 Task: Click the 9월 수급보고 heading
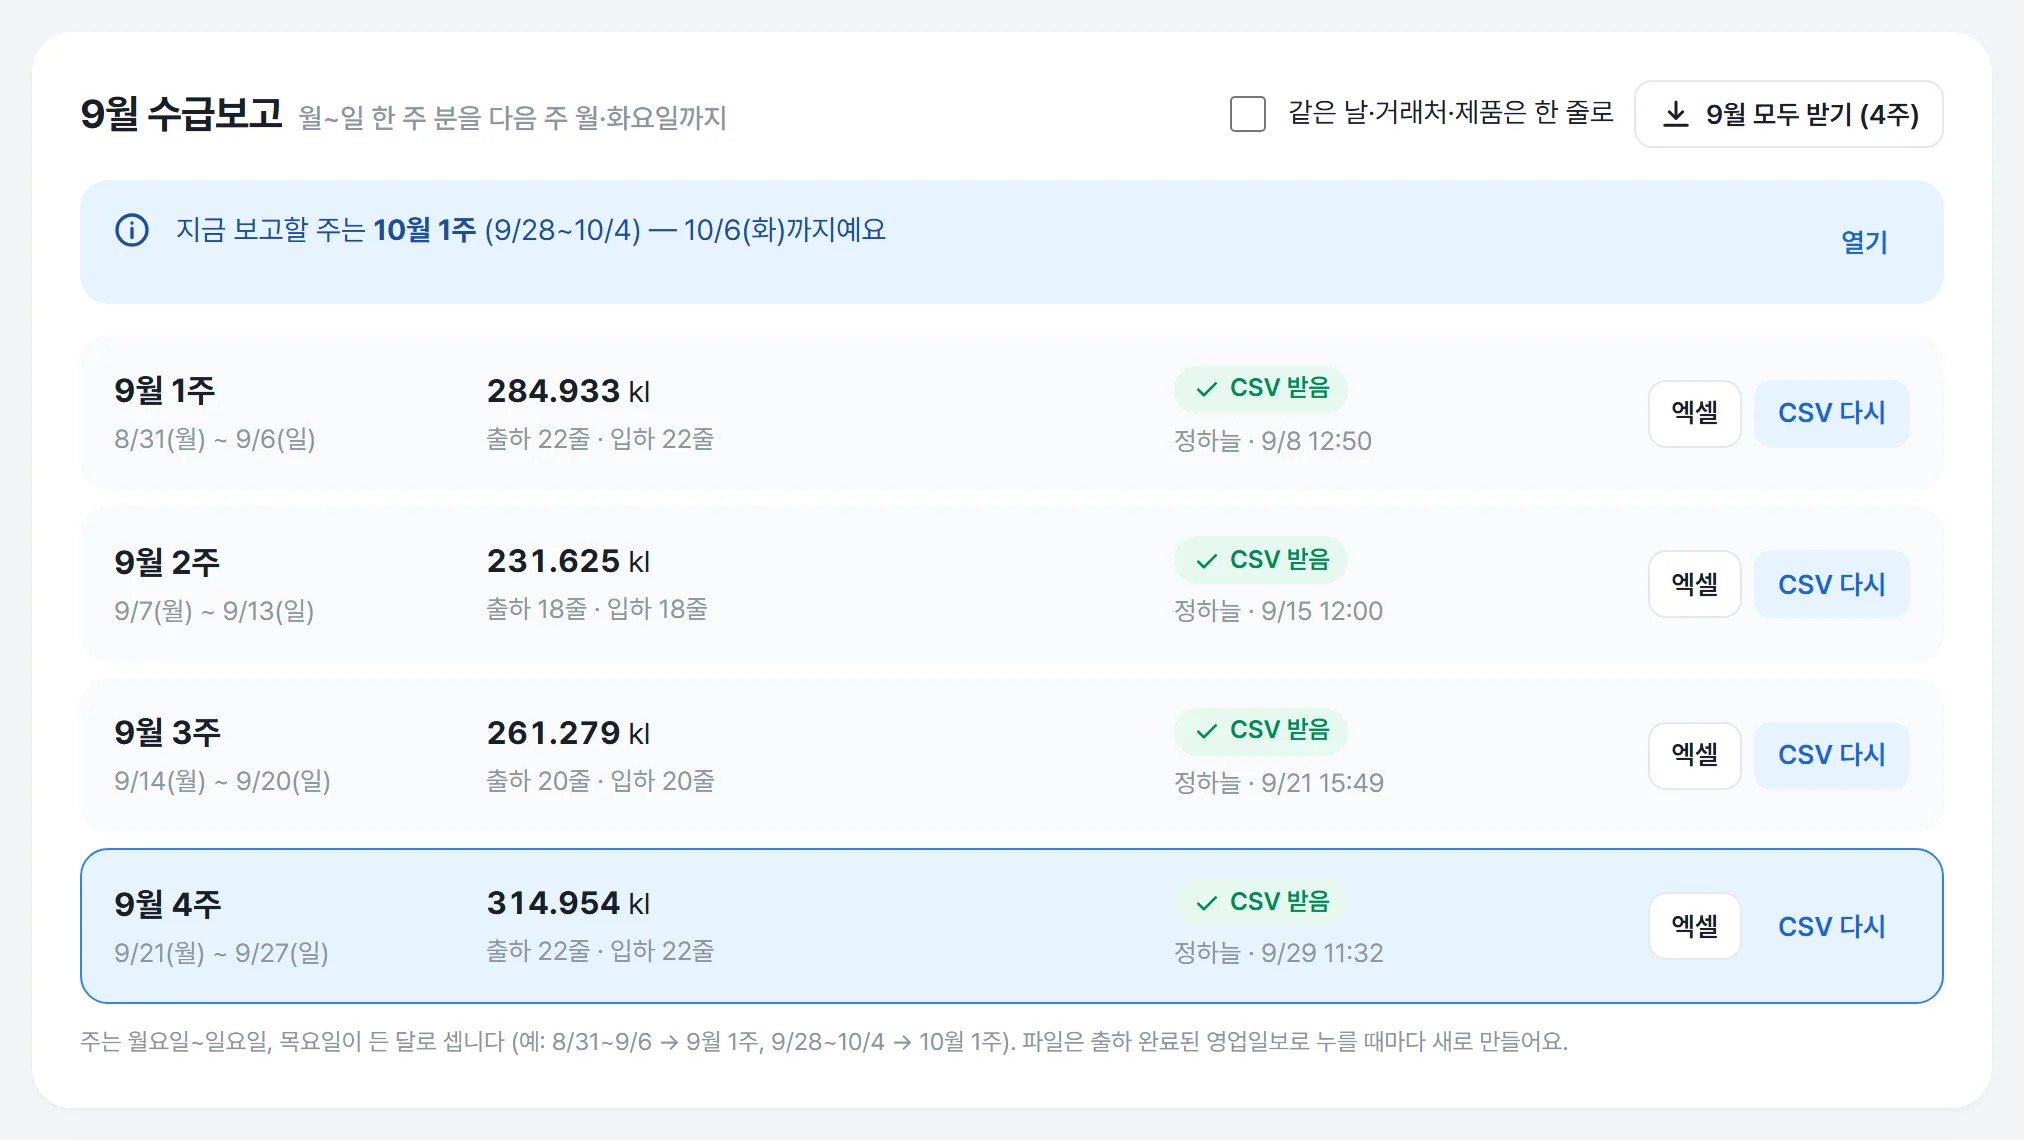point(182,114)
